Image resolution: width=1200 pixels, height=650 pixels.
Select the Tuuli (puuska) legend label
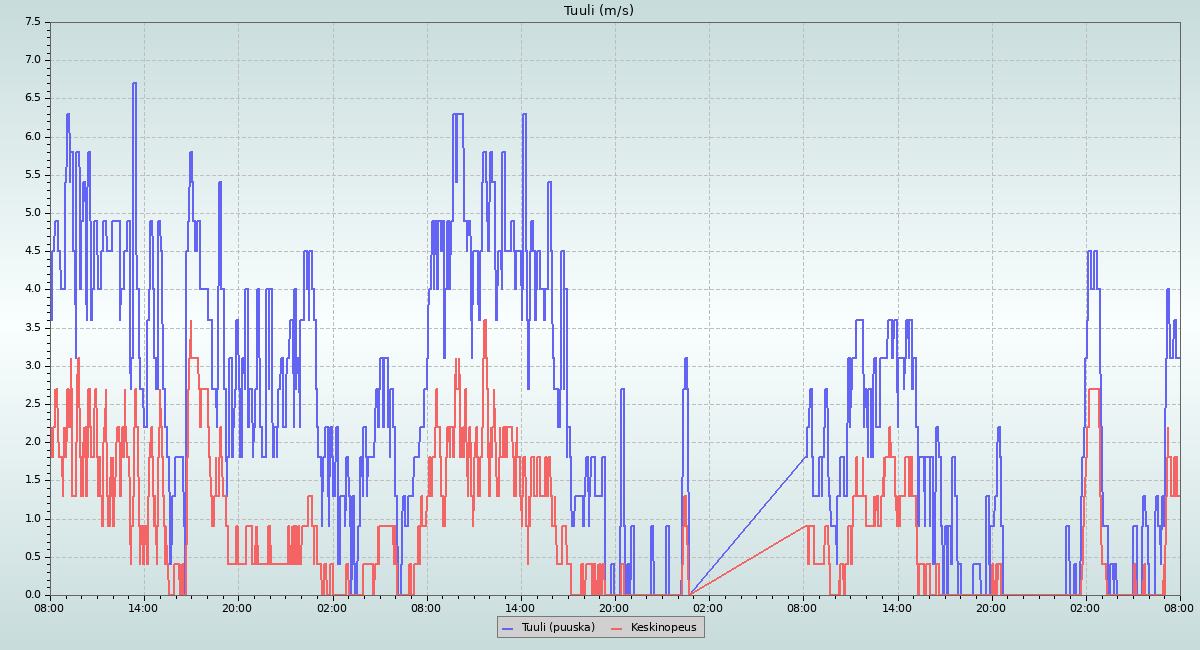click(x=557, y=628)
